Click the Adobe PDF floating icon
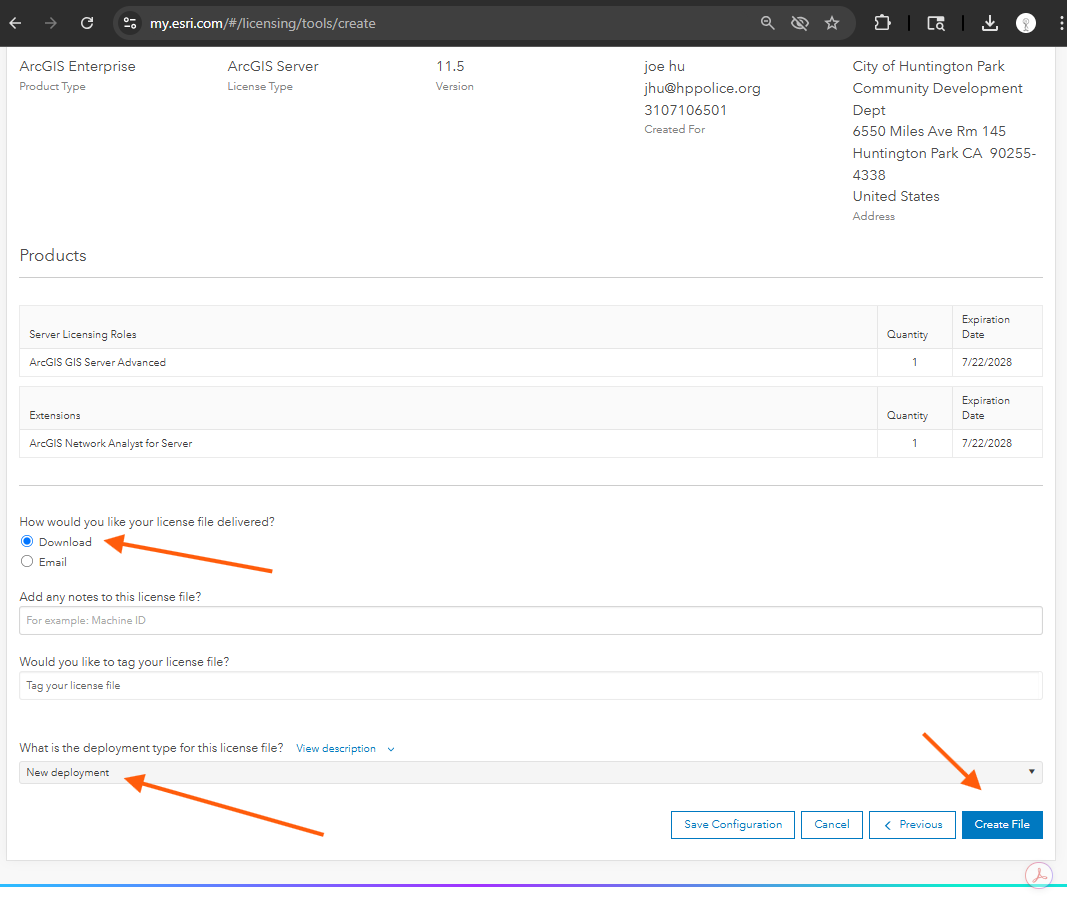The image size is (1067, 897). pos(1040,875)
